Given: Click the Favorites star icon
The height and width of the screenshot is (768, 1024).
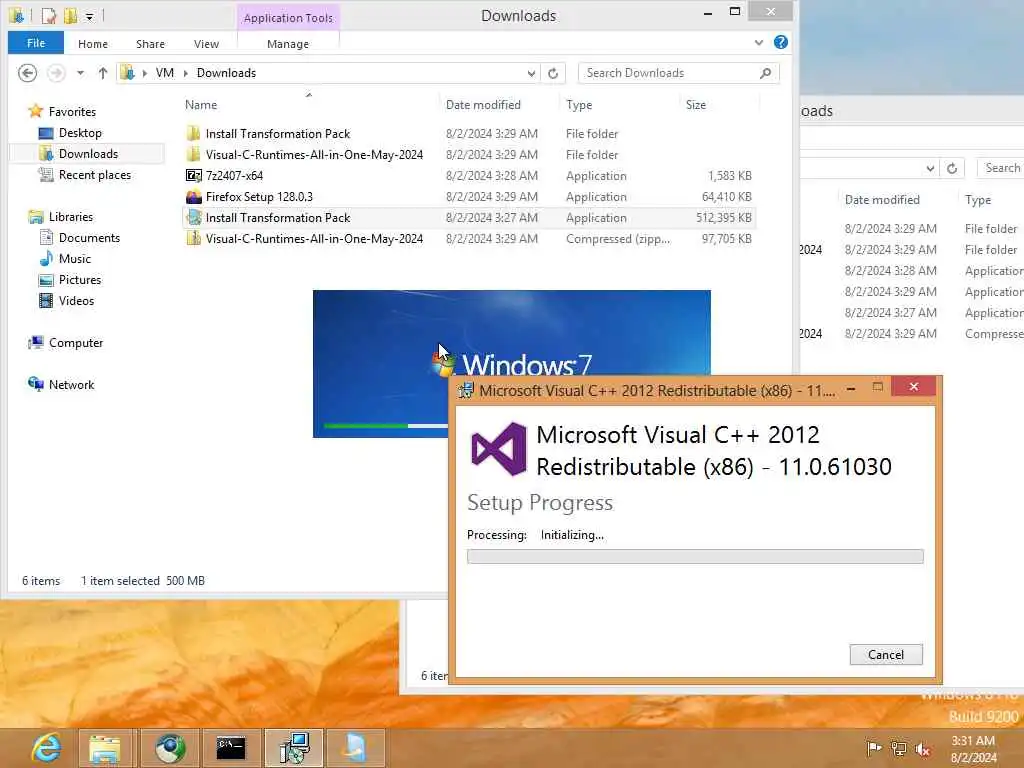Looking at the screenshot, I should (36, 112).
